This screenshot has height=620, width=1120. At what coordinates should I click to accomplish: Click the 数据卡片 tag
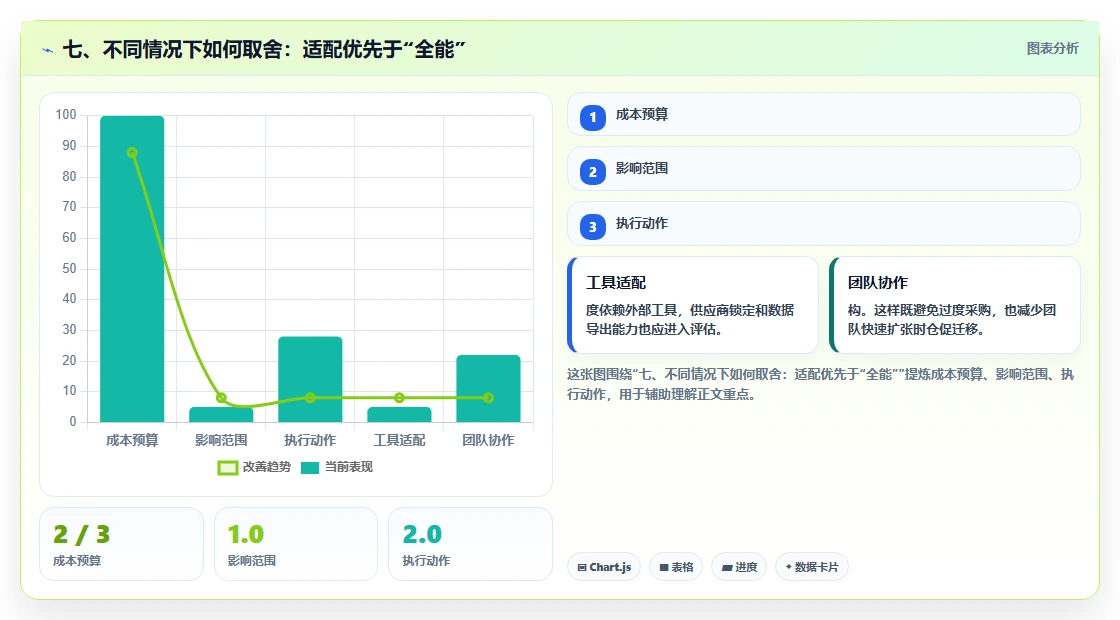811,567
